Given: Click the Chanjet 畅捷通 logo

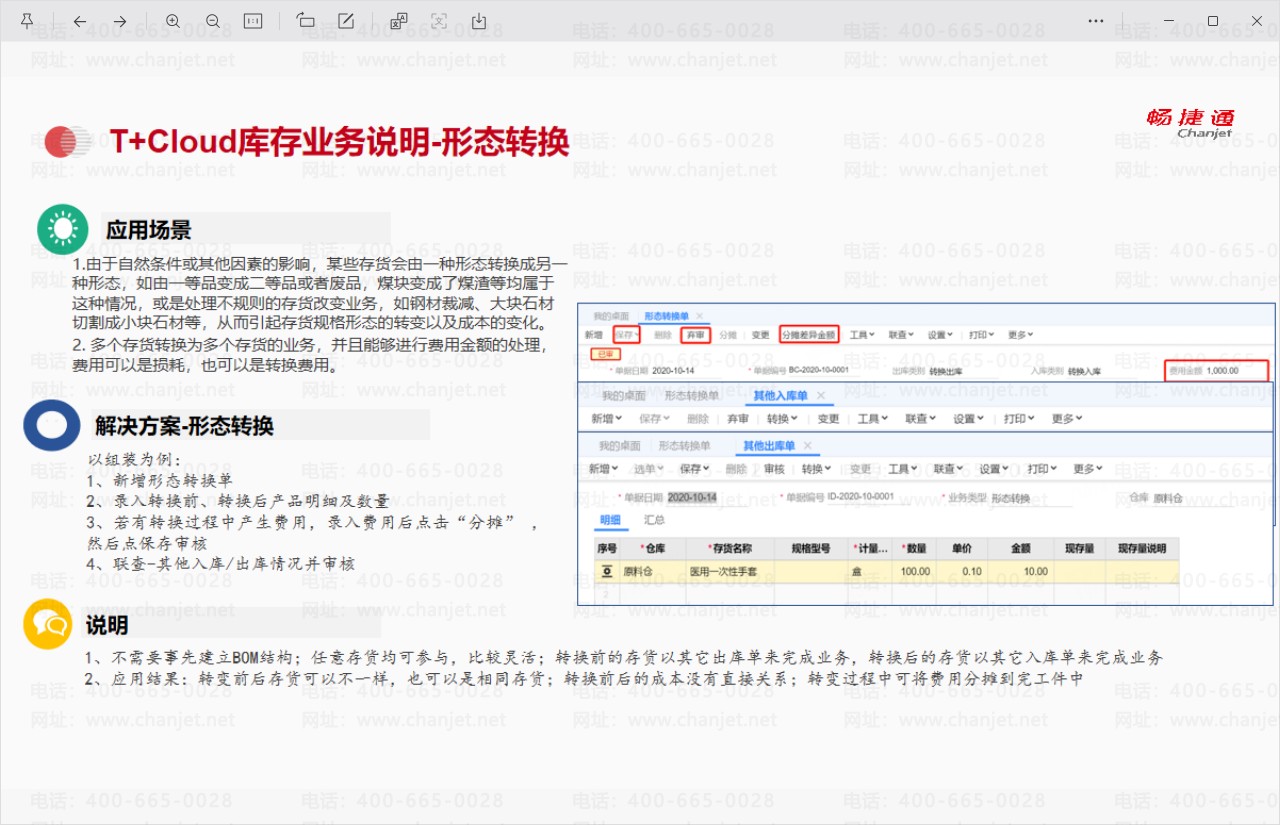Looking at the screenshot, I should click(x=1191, y=123).
